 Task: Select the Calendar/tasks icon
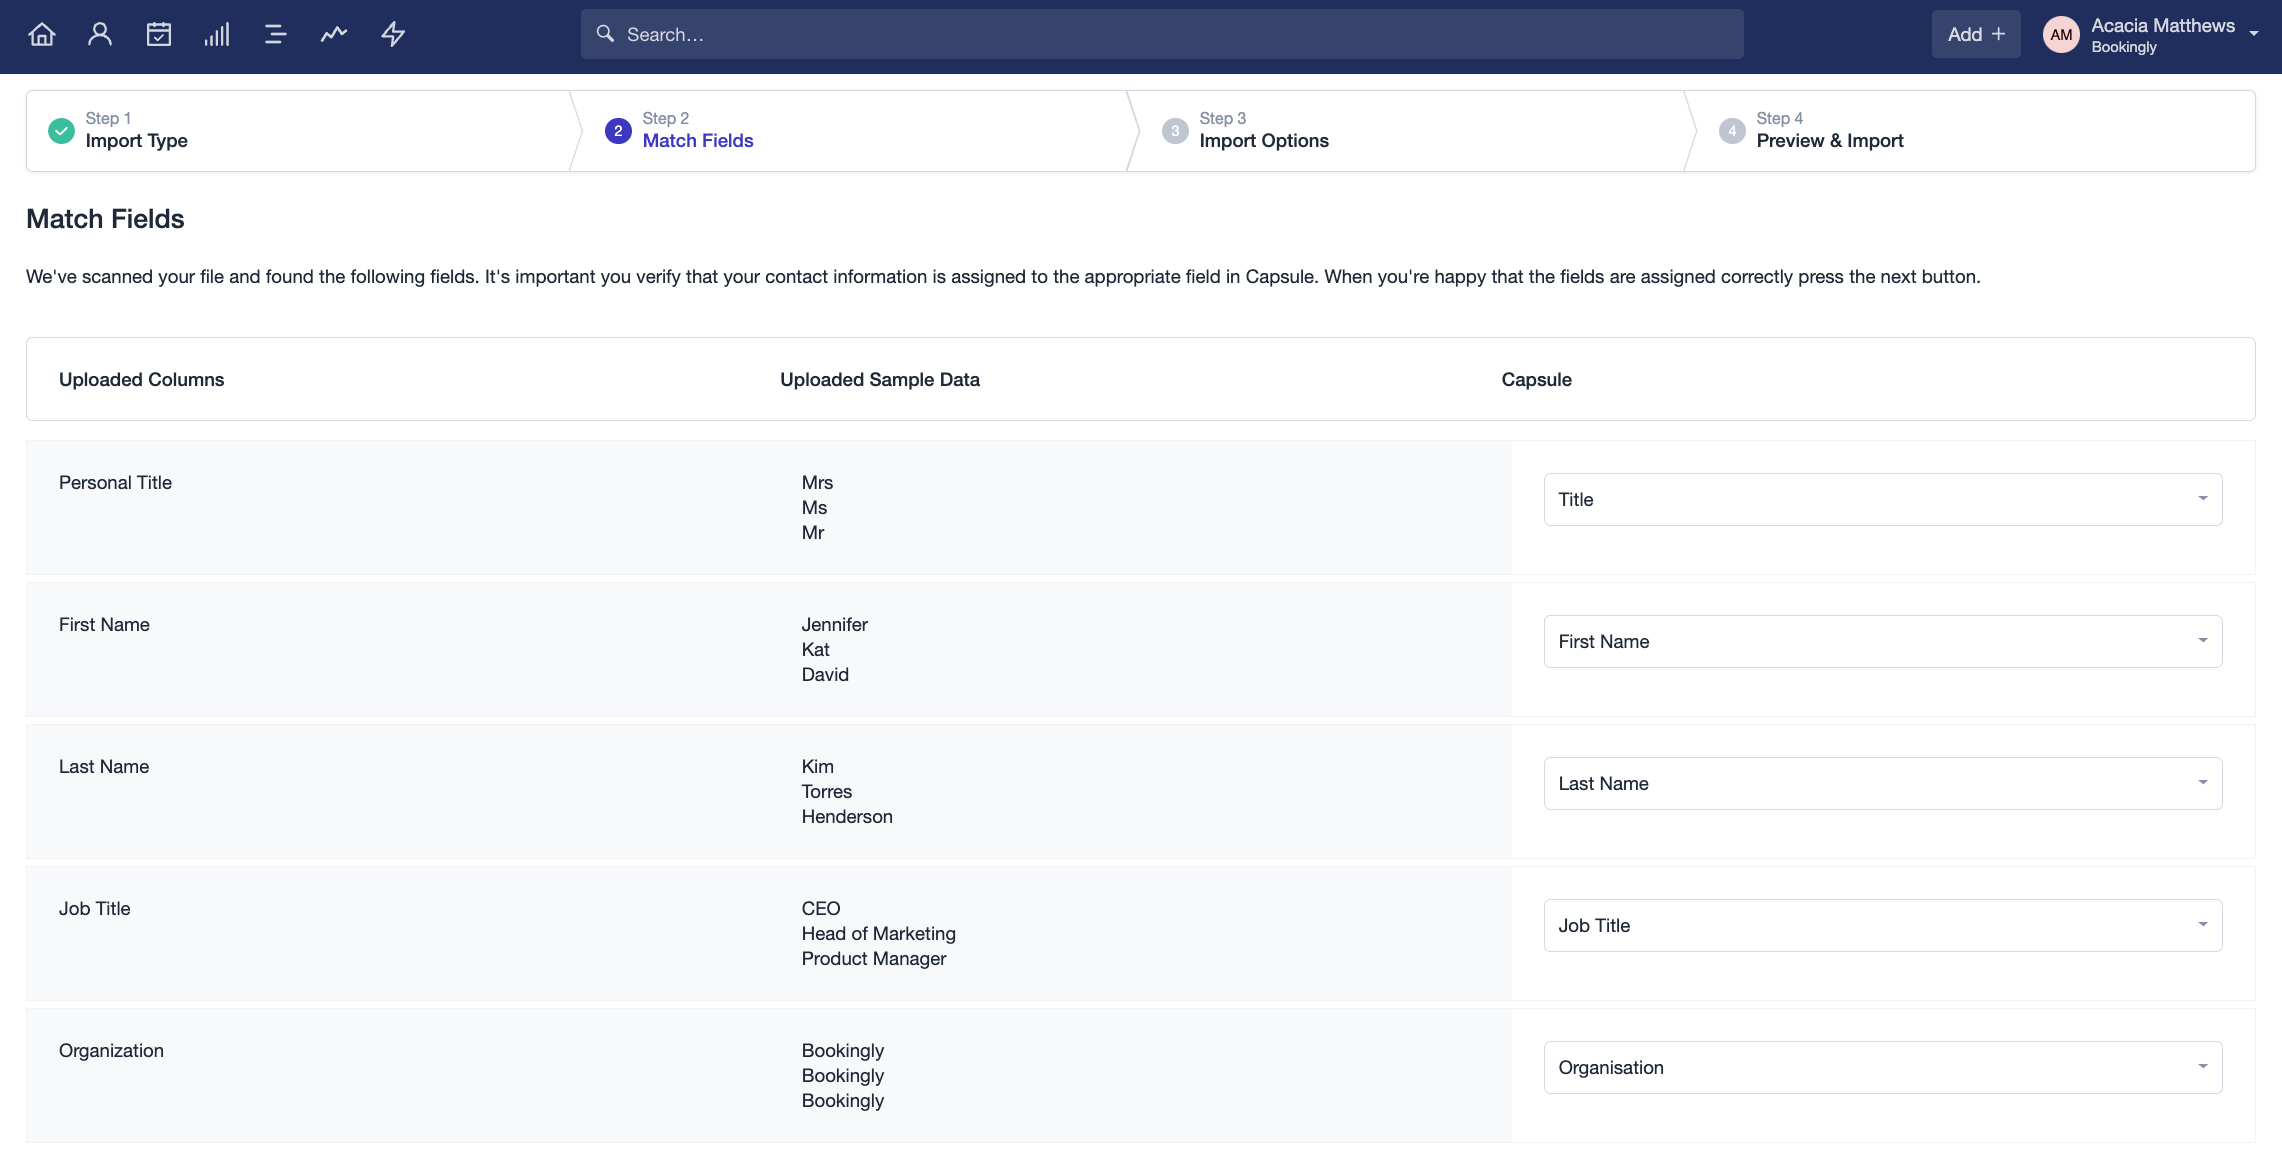158,32
